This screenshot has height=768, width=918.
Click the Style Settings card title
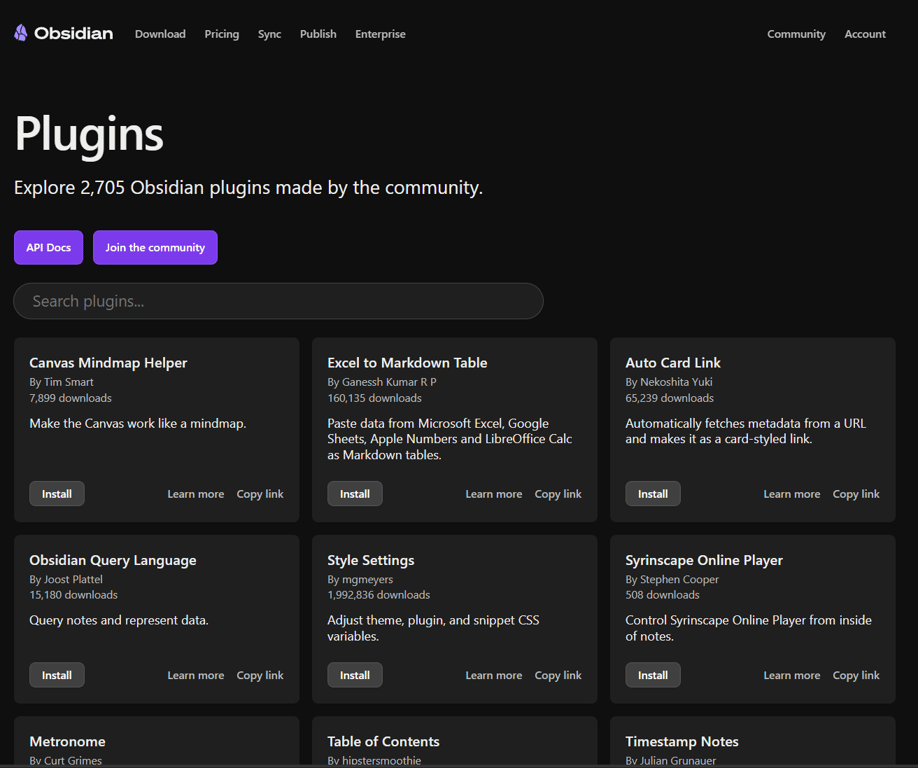pyautogui.click(x=371, y=560)
